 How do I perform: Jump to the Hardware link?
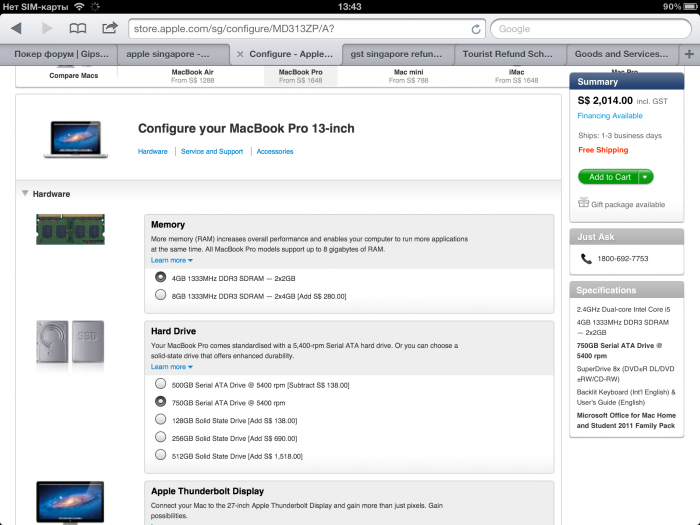coord(153,152)
